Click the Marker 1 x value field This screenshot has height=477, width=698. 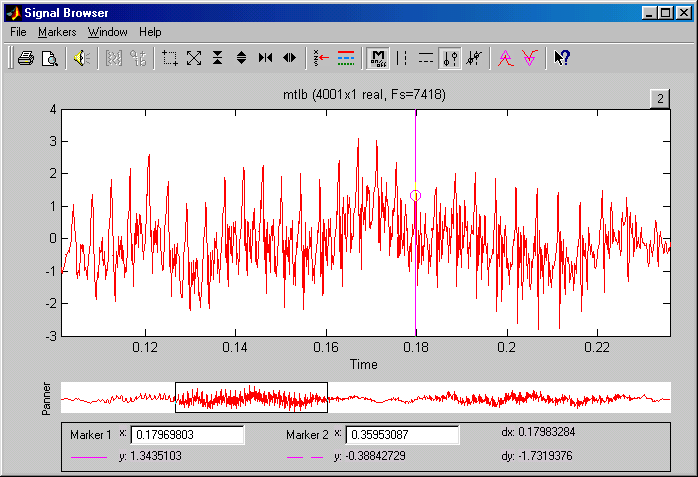click(x=188, y=435)
